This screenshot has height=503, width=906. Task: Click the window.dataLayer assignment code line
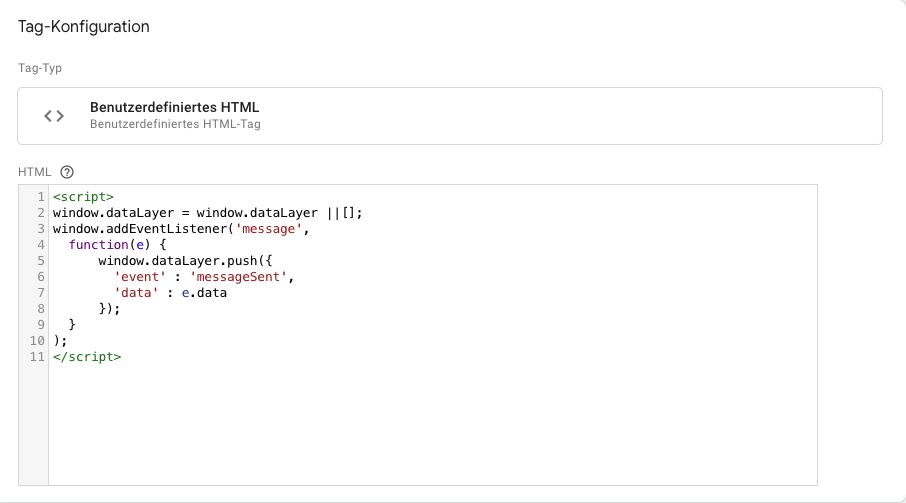pyautogui.click(x=207, y=213)
